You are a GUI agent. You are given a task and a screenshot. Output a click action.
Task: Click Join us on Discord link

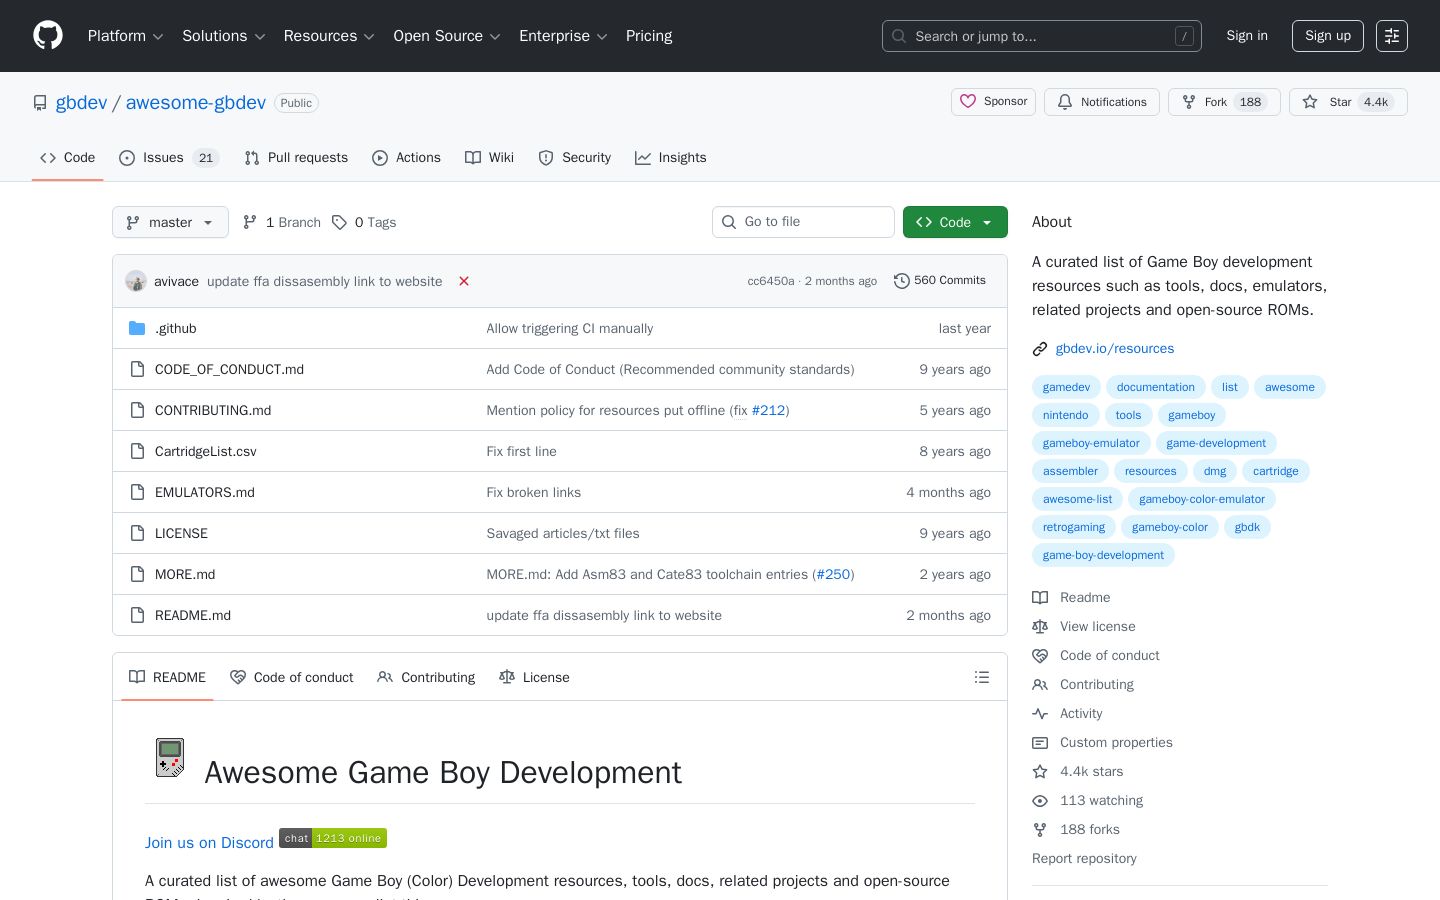pos(209,843)
